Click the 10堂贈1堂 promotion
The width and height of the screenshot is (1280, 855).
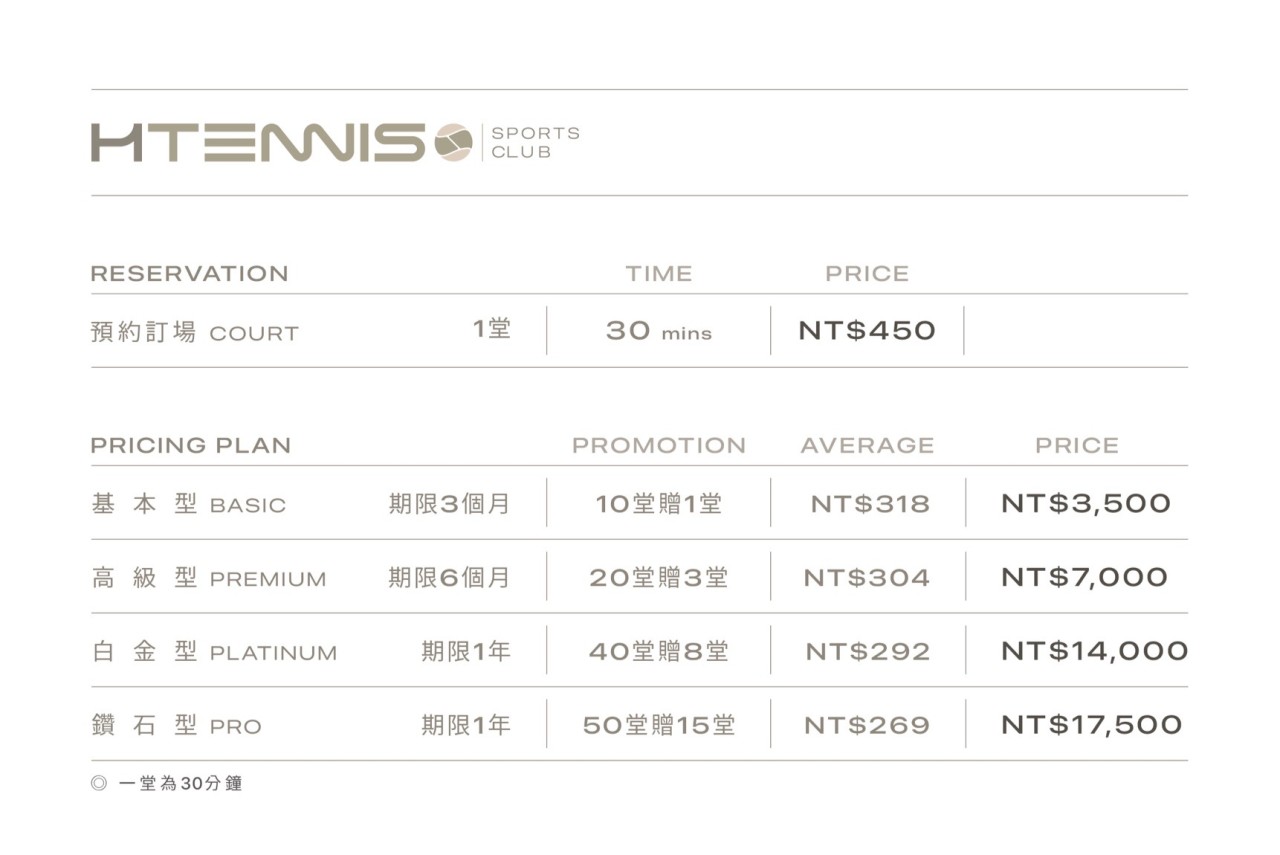point(658,503)
